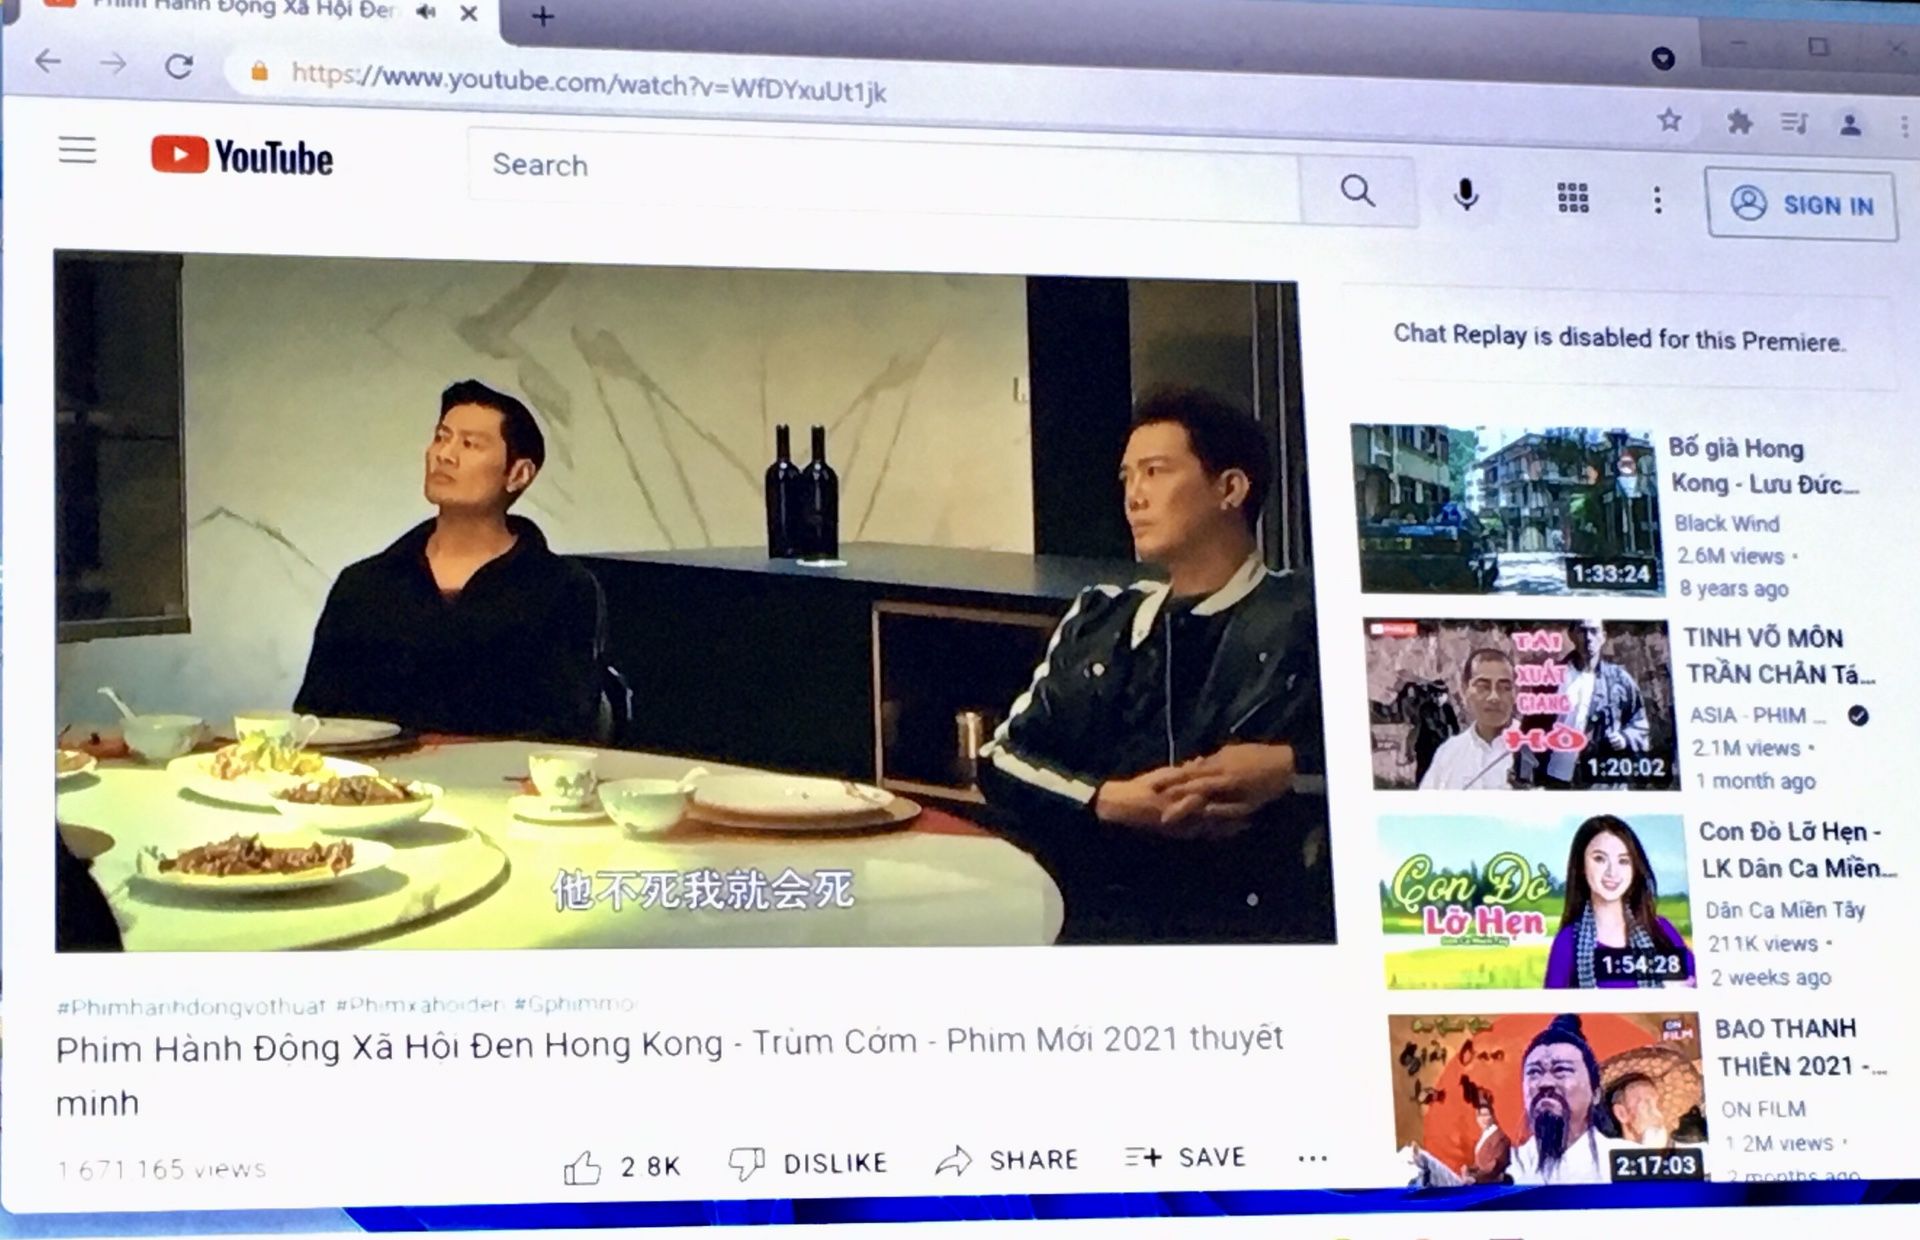Click the Bố già Hong Kong title link
This screenshot has width=1920, height=1240.
tap(1764, 466)
